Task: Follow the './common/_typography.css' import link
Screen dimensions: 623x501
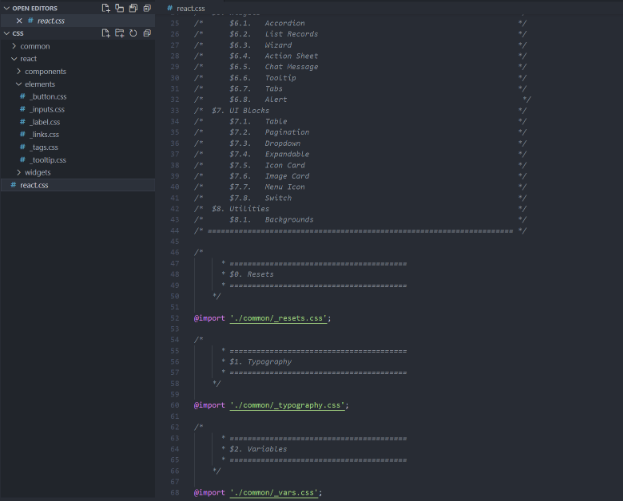Action: (x=287, y=405)
